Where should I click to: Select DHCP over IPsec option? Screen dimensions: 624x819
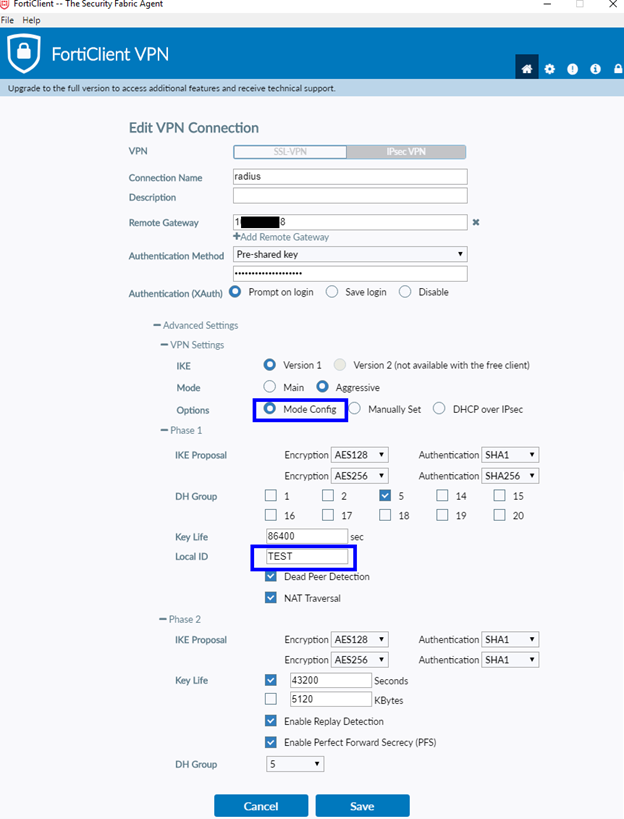point(439,409)
